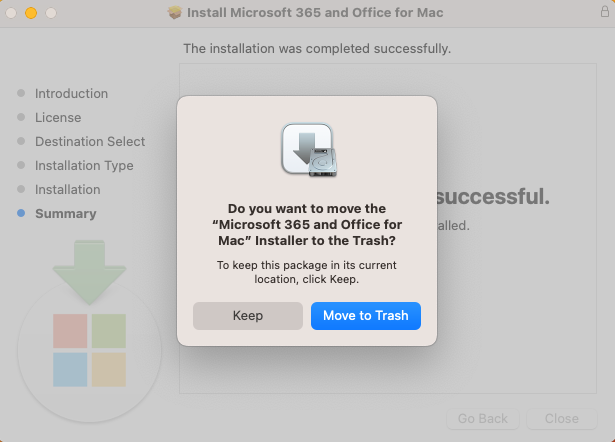
Task: Click the green Microsoft logo square
Action: point(109,331)
